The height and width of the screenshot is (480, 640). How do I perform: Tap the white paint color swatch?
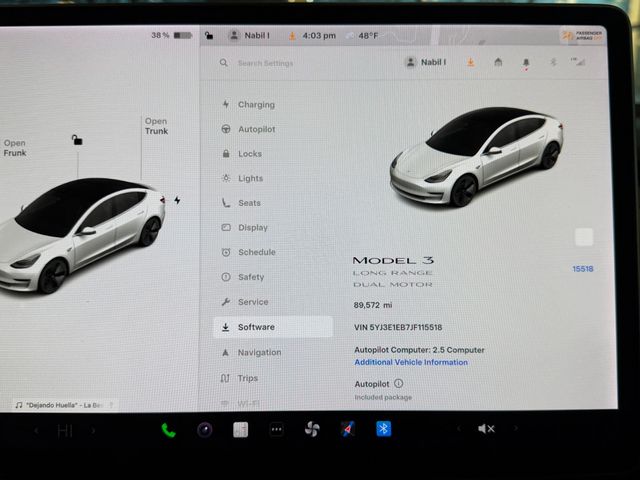584,237
